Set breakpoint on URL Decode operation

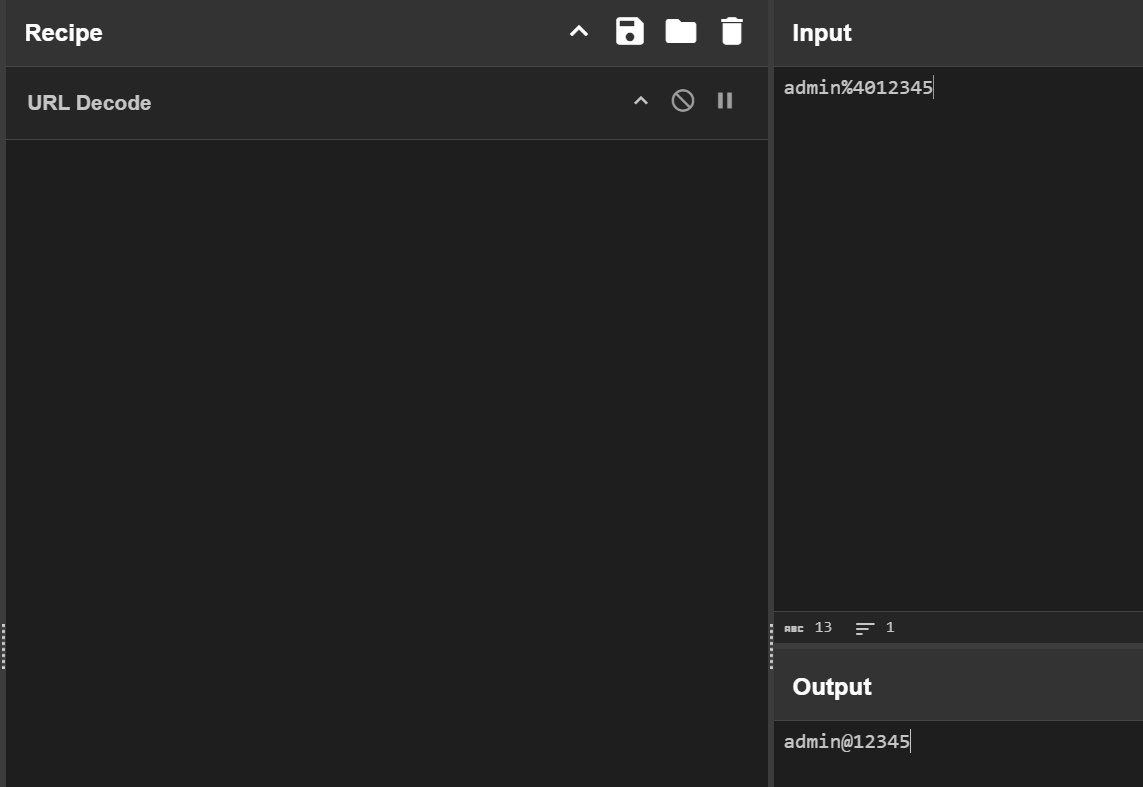725,101
